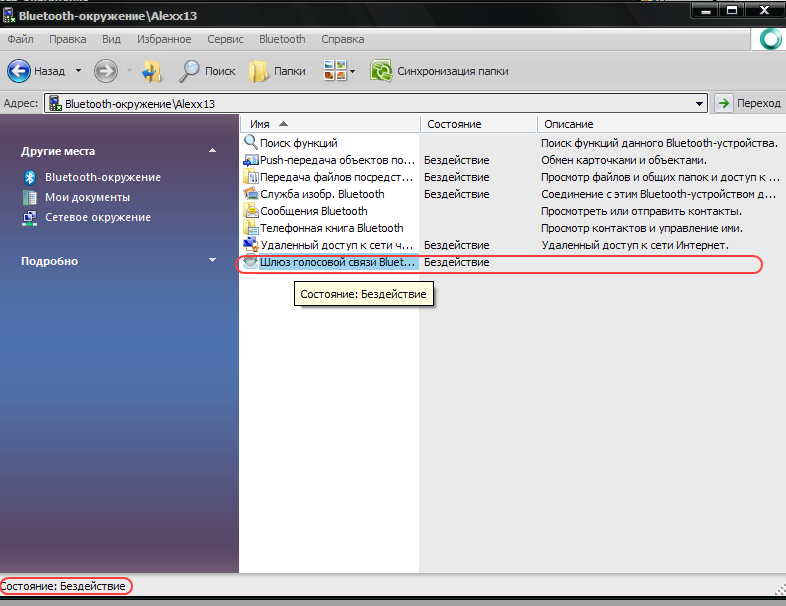786x606 pixels.
Task: Click the Go button
Action: pos(748,103)
